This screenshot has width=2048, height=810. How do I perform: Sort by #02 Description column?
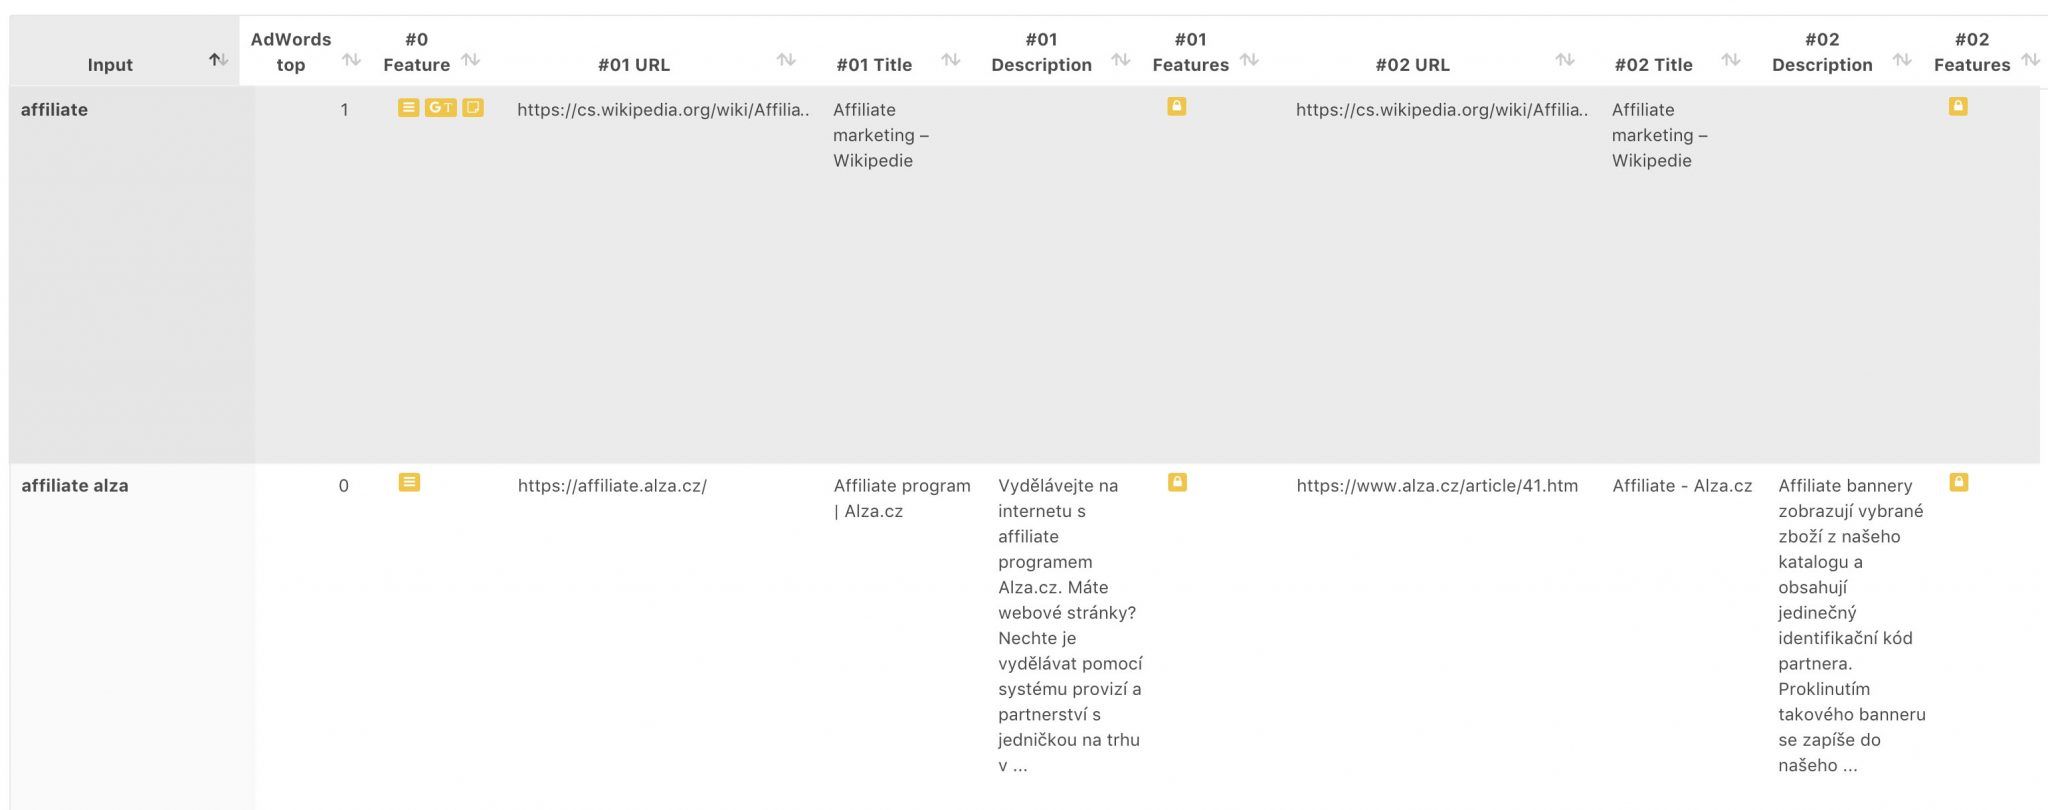pyautogui.click(x=1902, y=60)
